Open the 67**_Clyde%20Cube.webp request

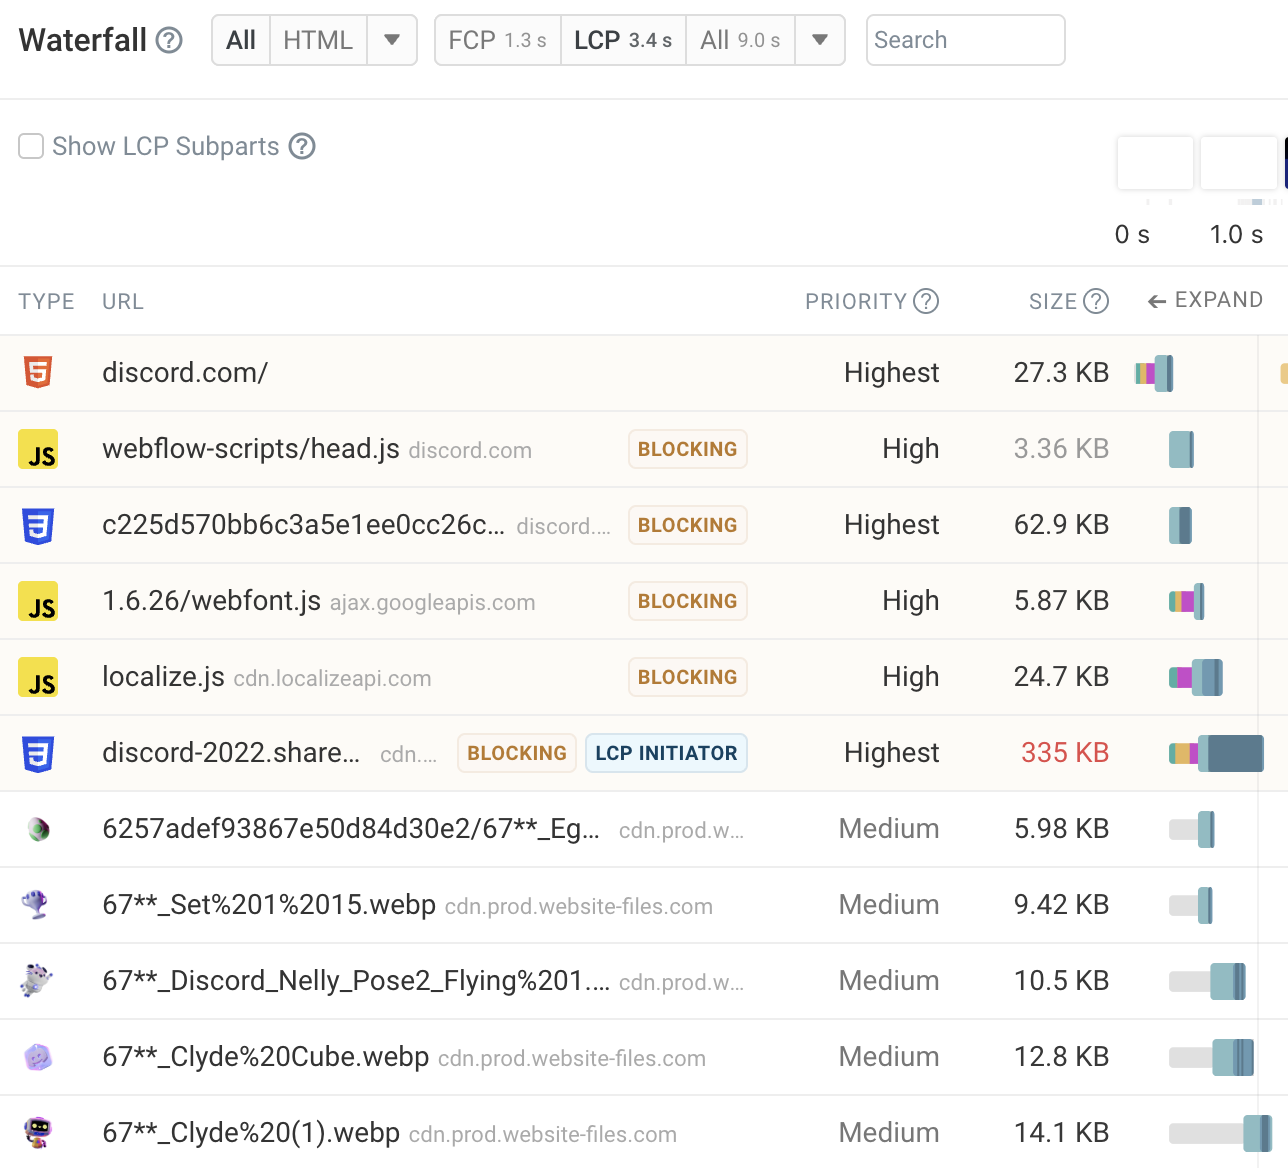(x=644, y=1057)
